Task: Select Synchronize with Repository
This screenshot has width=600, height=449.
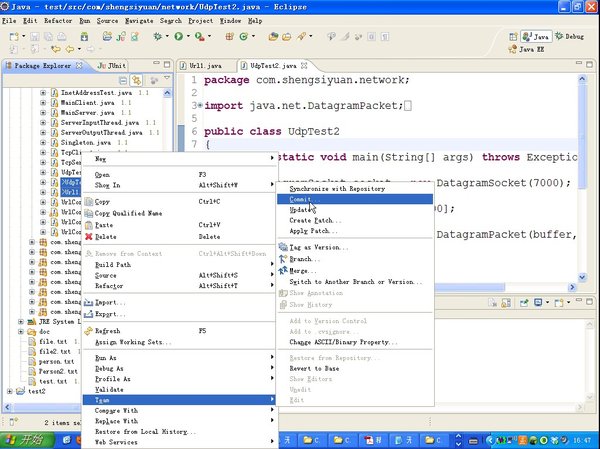Action: [336, 187]
